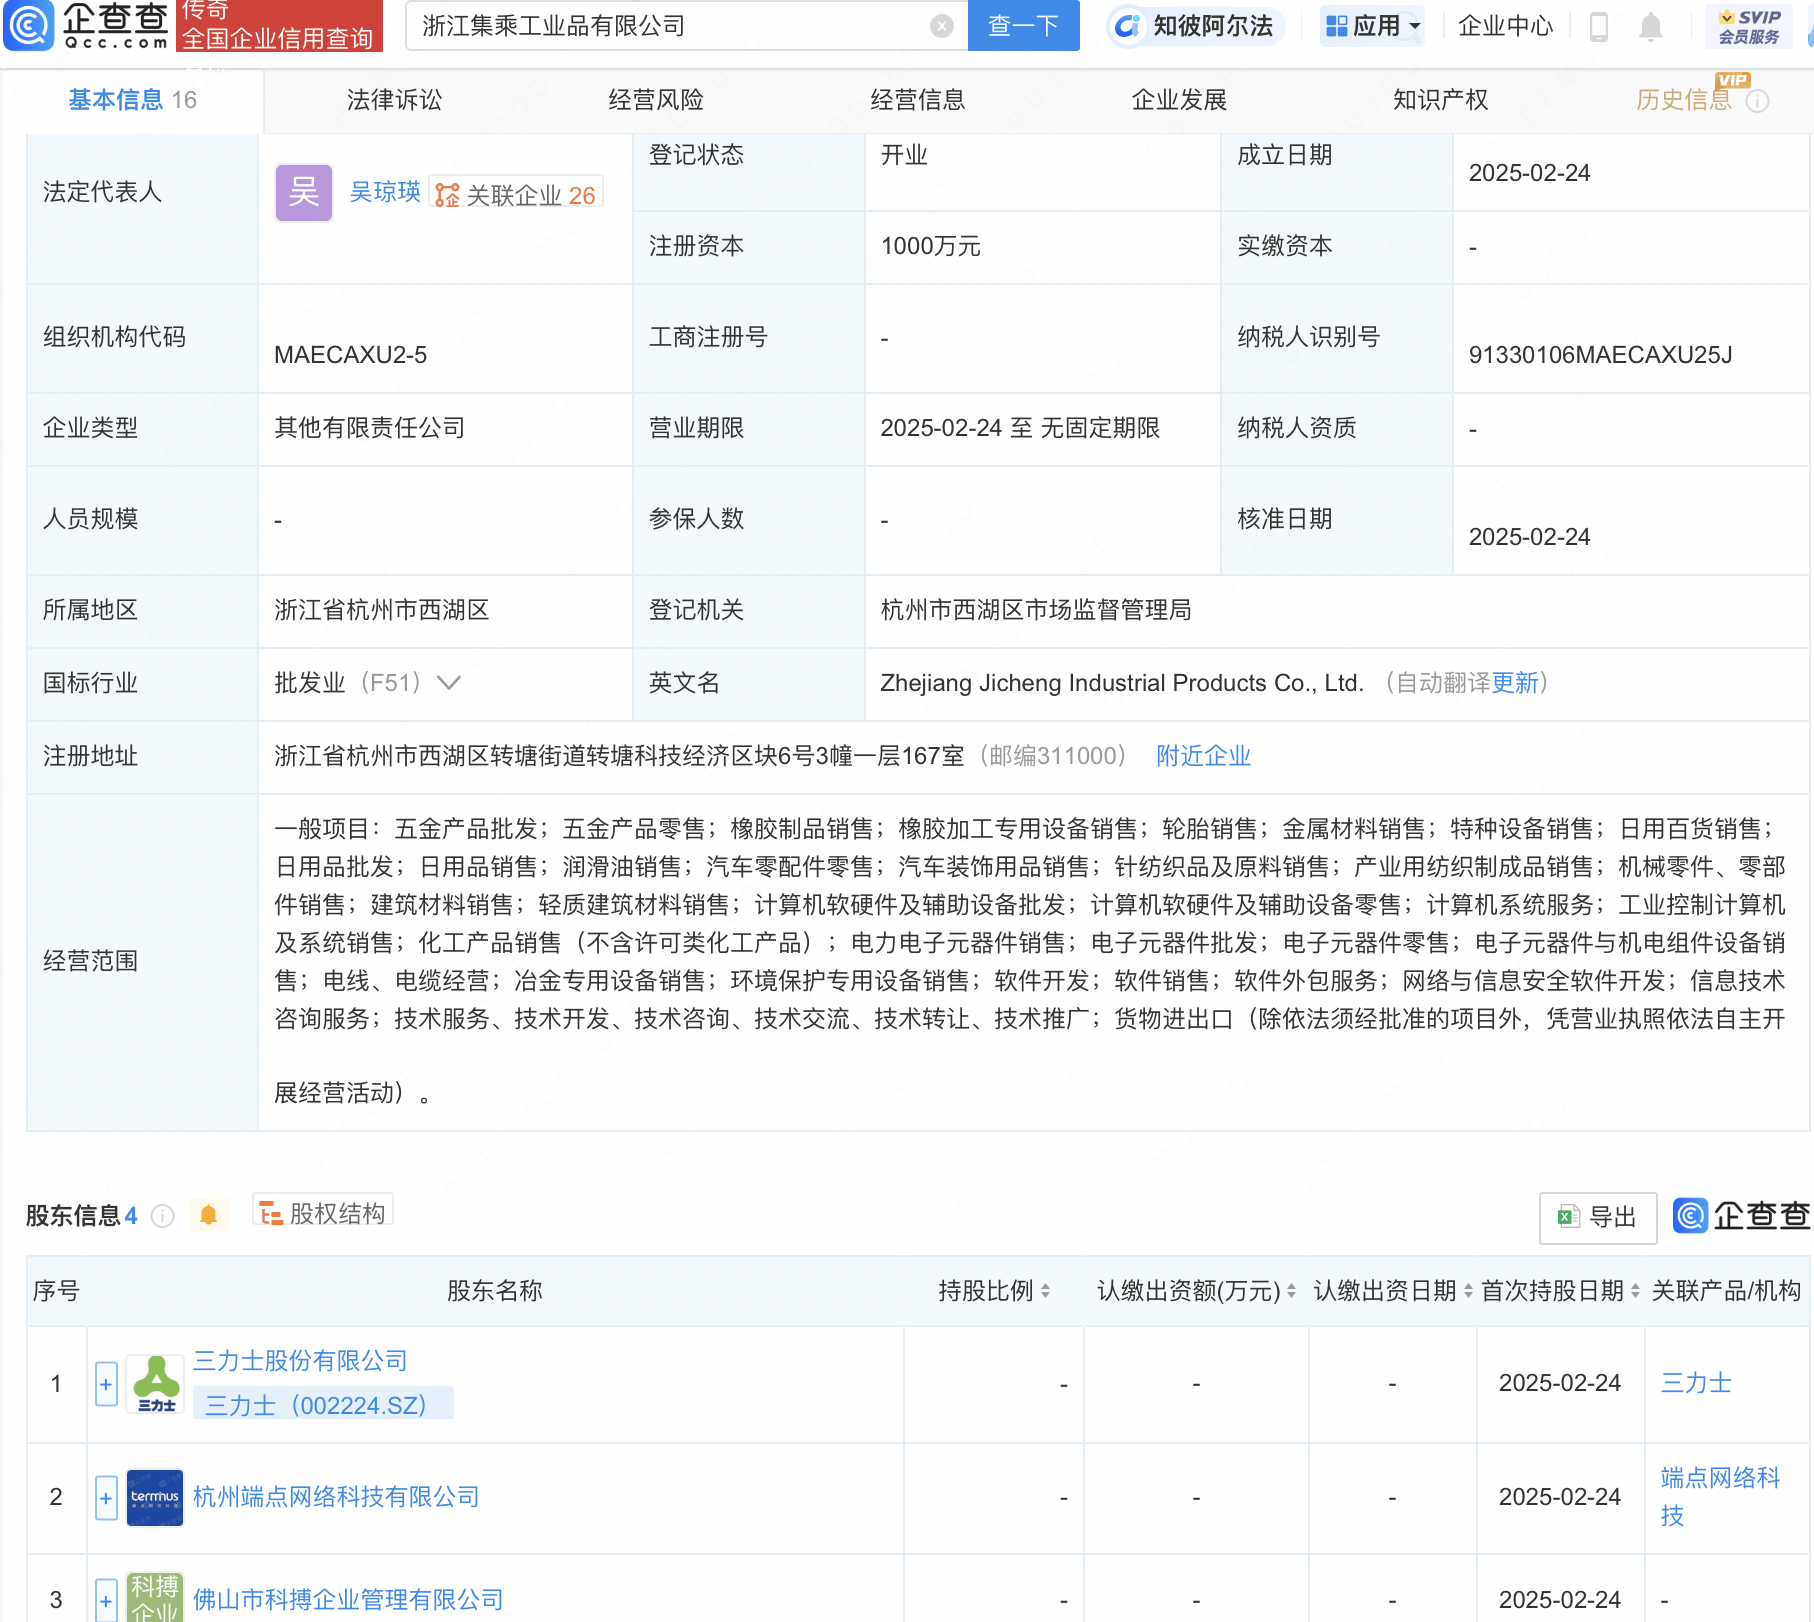Open SVIP member service badge

[x=1749, y=26]
